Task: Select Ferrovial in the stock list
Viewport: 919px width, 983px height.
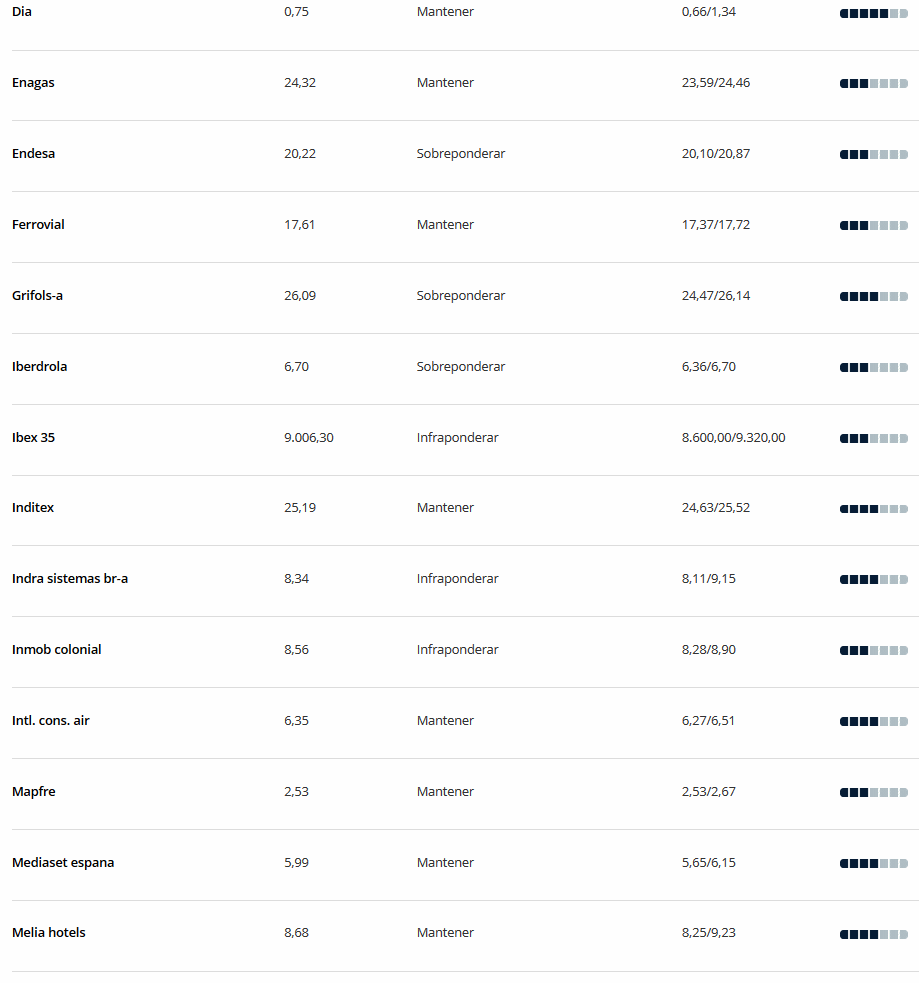Action: click(38, 224)
